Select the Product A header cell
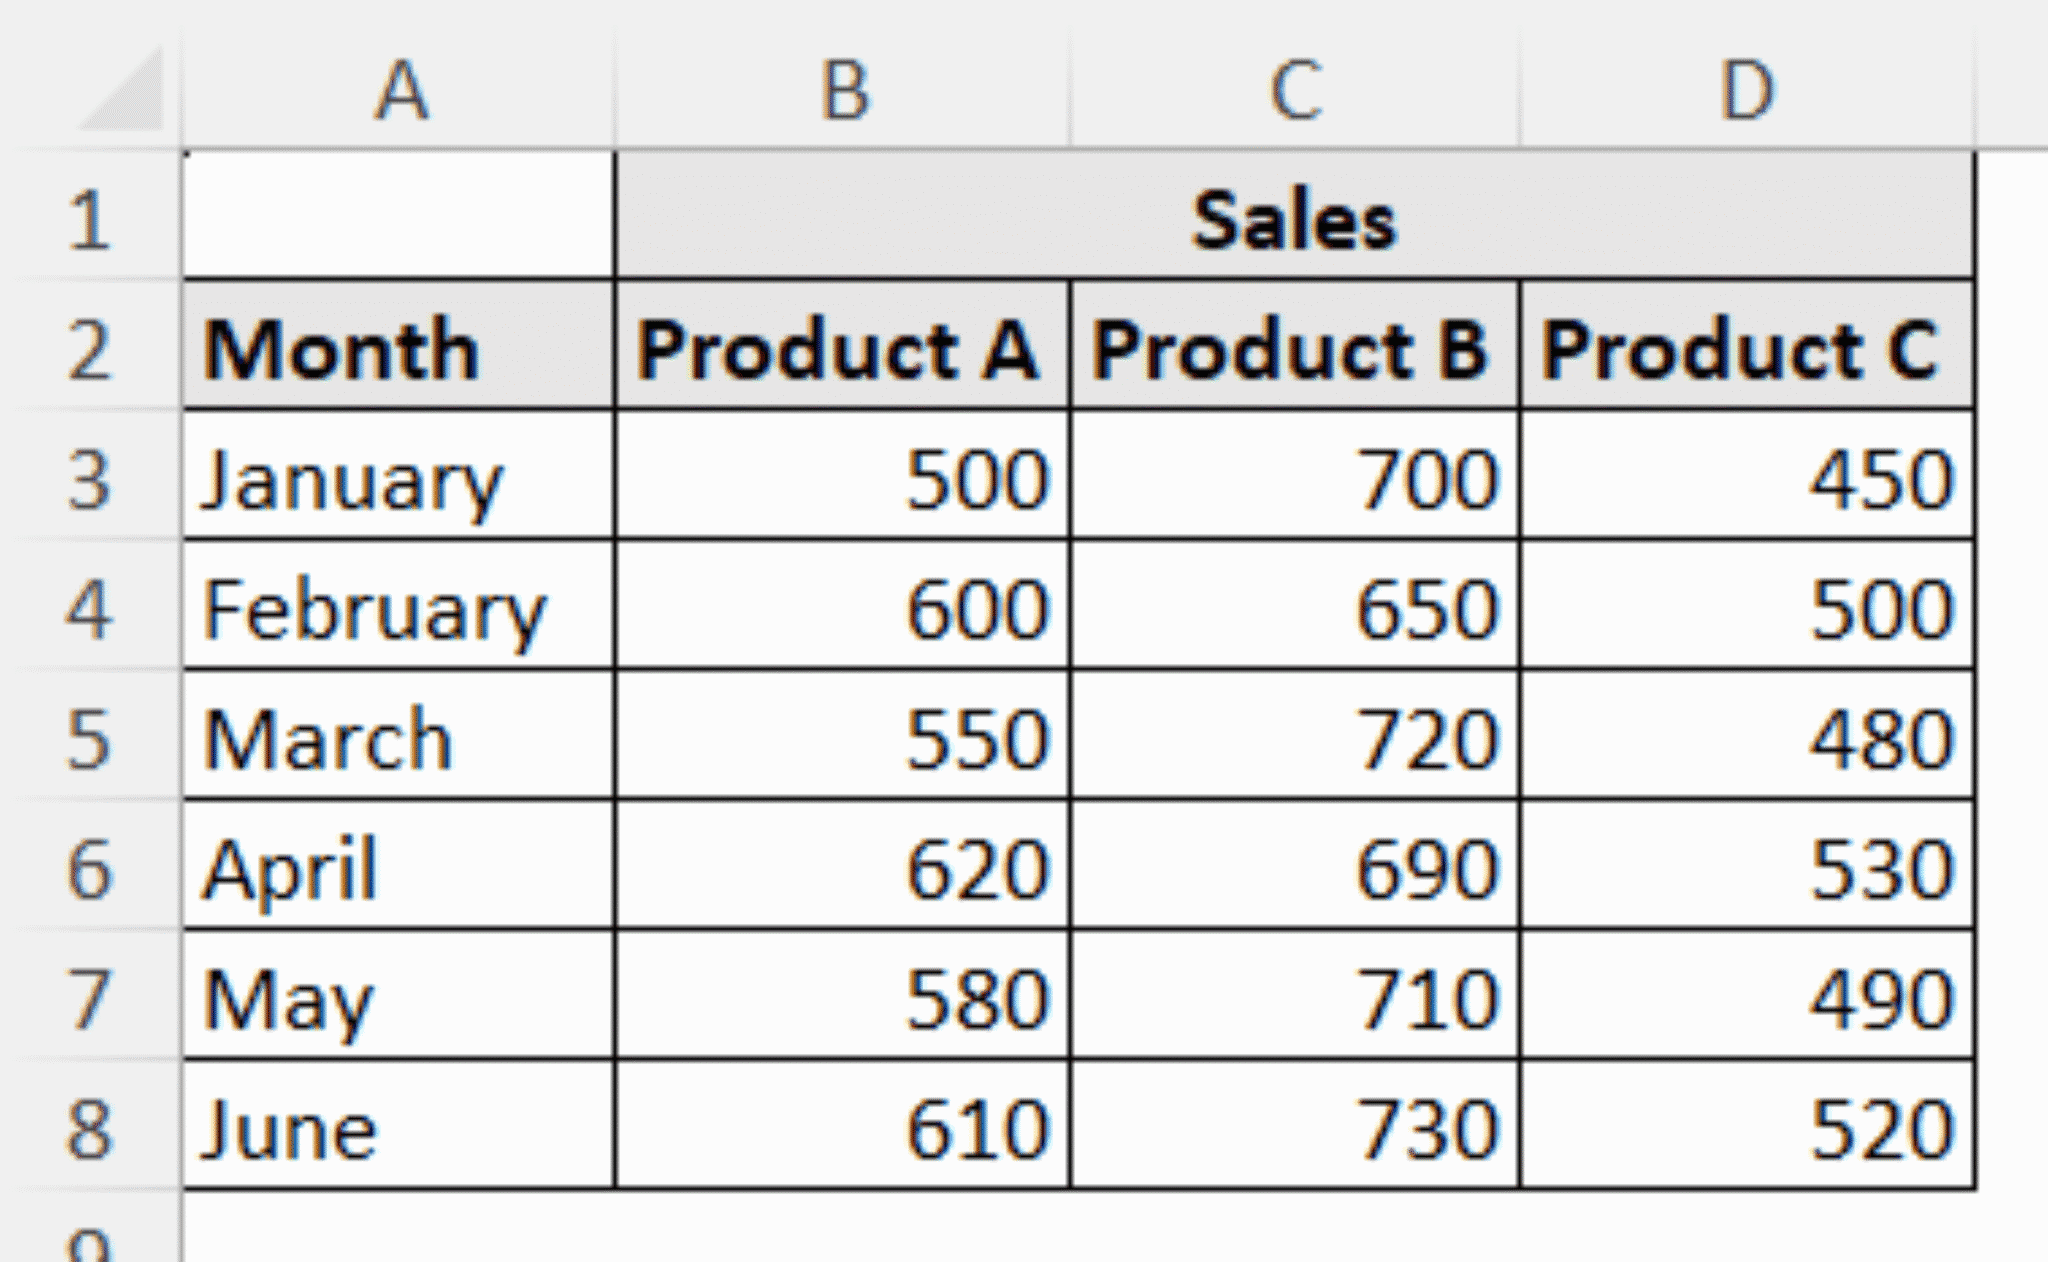Viewport: 2048px width, 1262px height. click(845, 345)
